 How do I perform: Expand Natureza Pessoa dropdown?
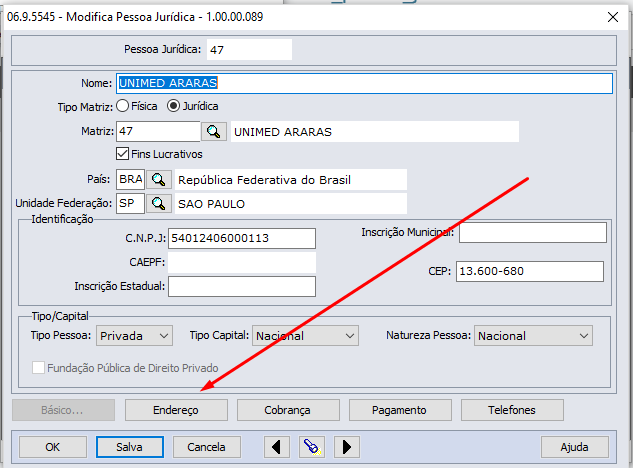[533, 336]
